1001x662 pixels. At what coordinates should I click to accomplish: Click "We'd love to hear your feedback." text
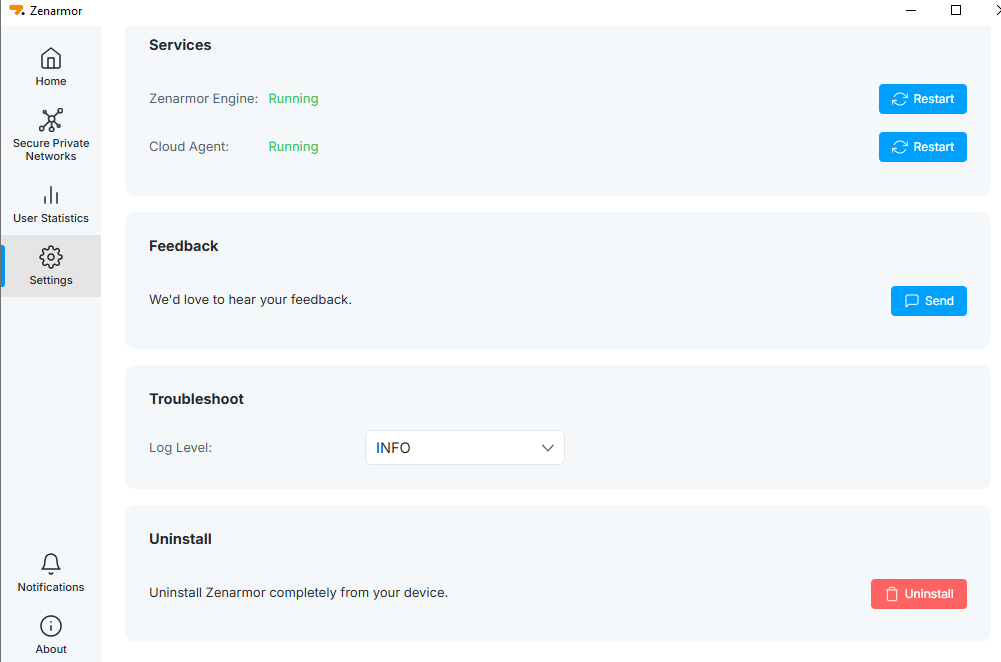click(x=250, y=299)
